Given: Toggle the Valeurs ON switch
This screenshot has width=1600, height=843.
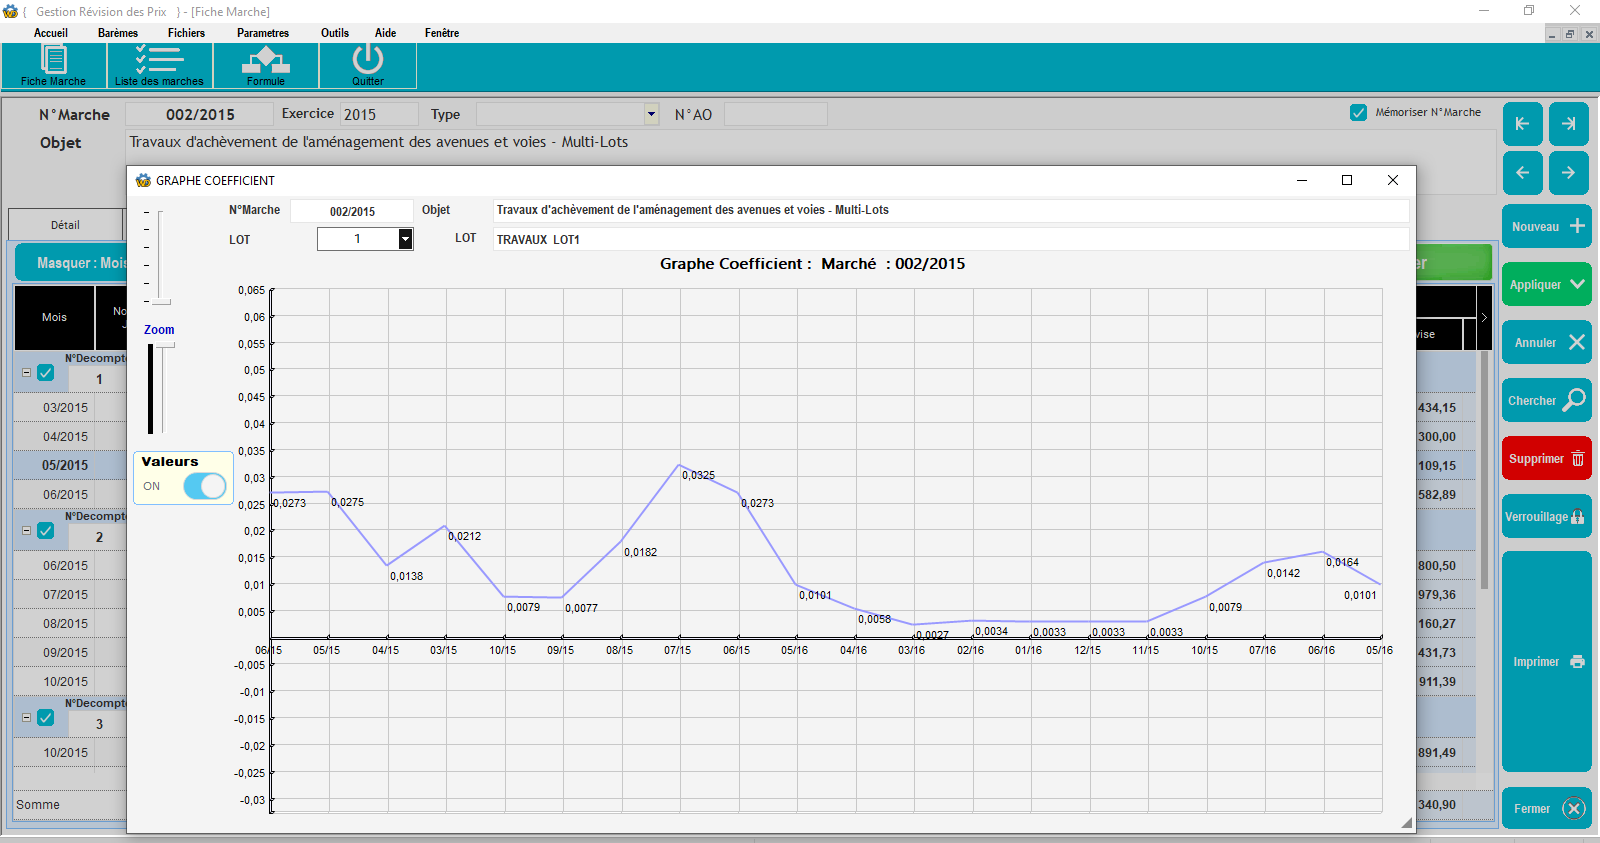Looking at the screenshot, I should point(205,486).
